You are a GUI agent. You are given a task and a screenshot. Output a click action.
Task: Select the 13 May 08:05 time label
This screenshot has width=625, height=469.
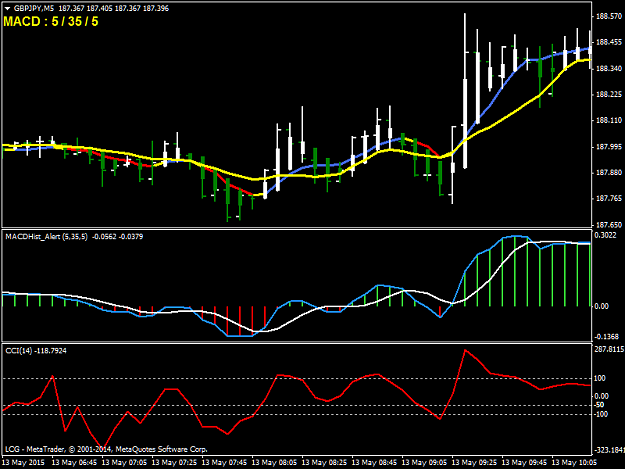[274, 463]
